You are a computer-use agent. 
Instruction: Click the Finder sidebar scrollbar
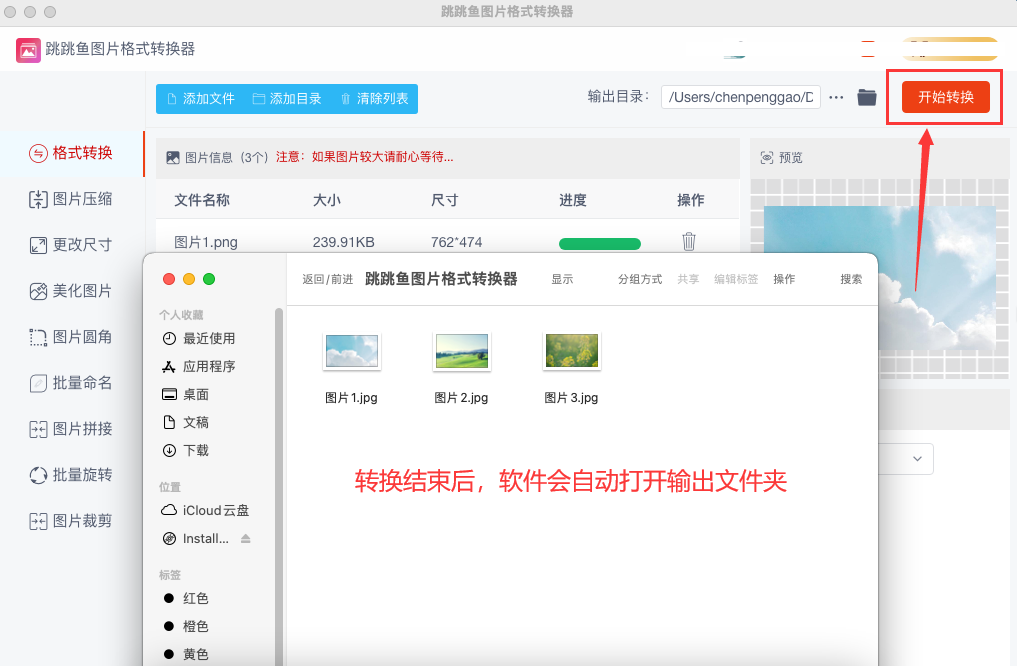(x=279, y=486)
